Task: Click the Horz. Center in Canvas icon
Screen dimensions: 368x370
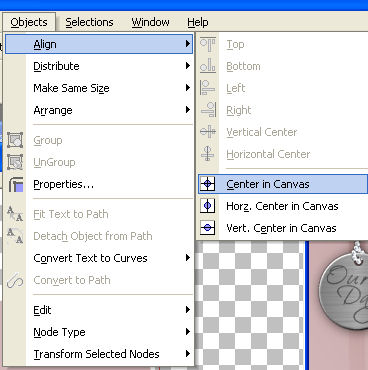Action: coord(208,206)
